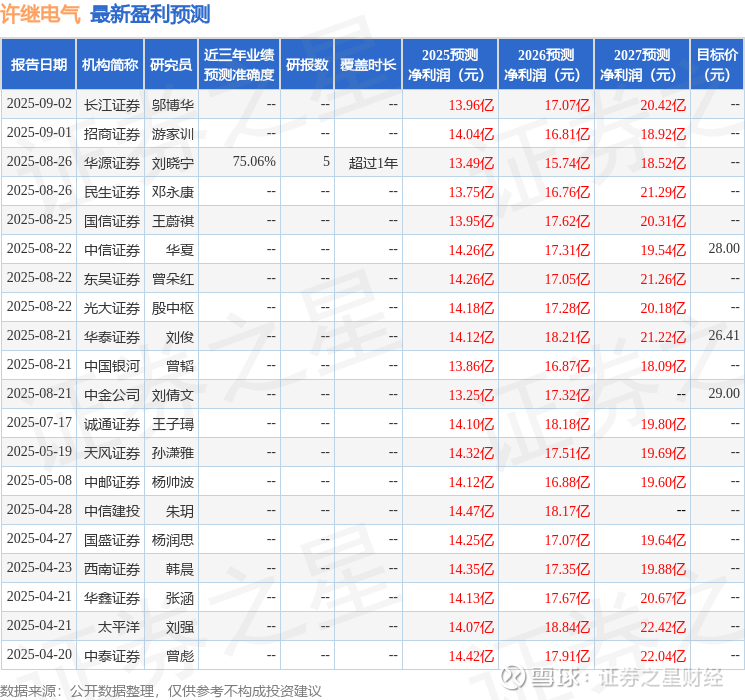The image size is (745, 700).
Task: Click the 超过1年 coverage cell
Action: (x=373, y=163)
